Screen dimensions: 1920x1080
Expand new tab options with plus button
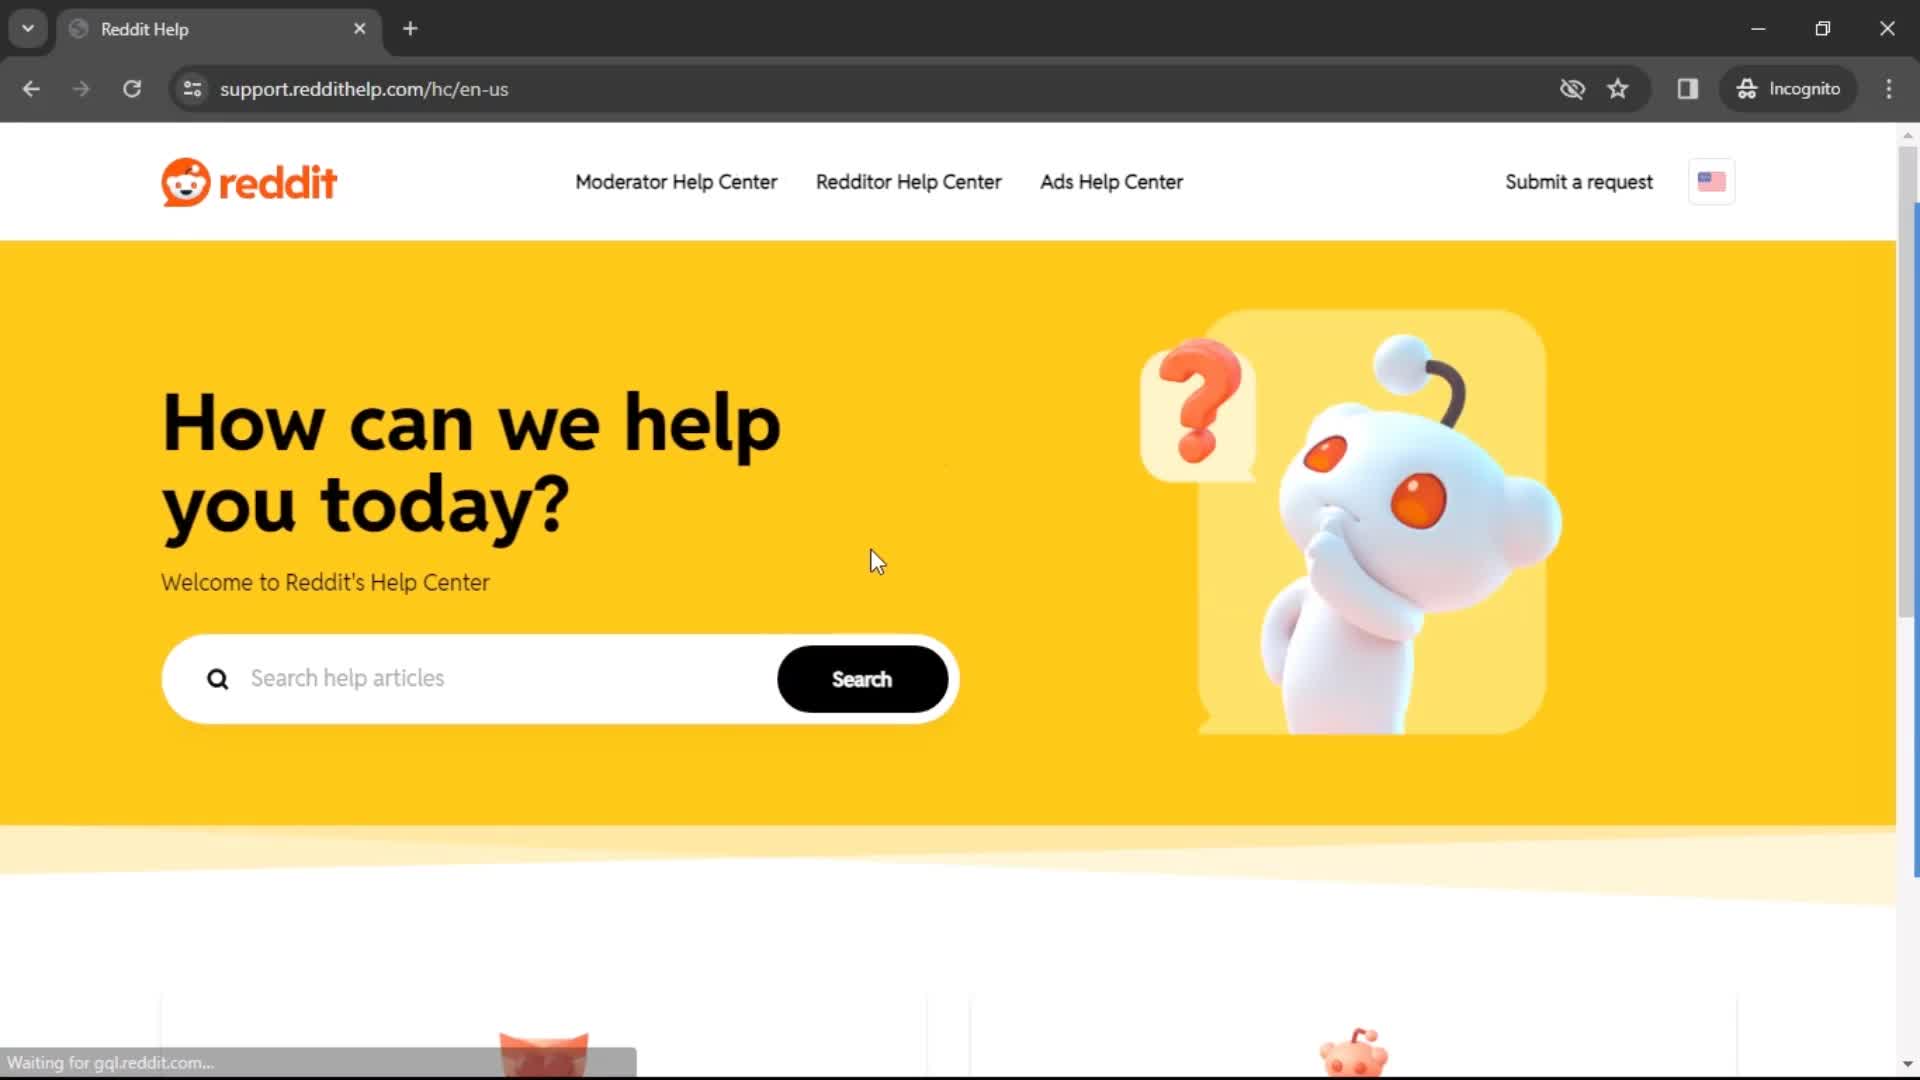(409, 29)
